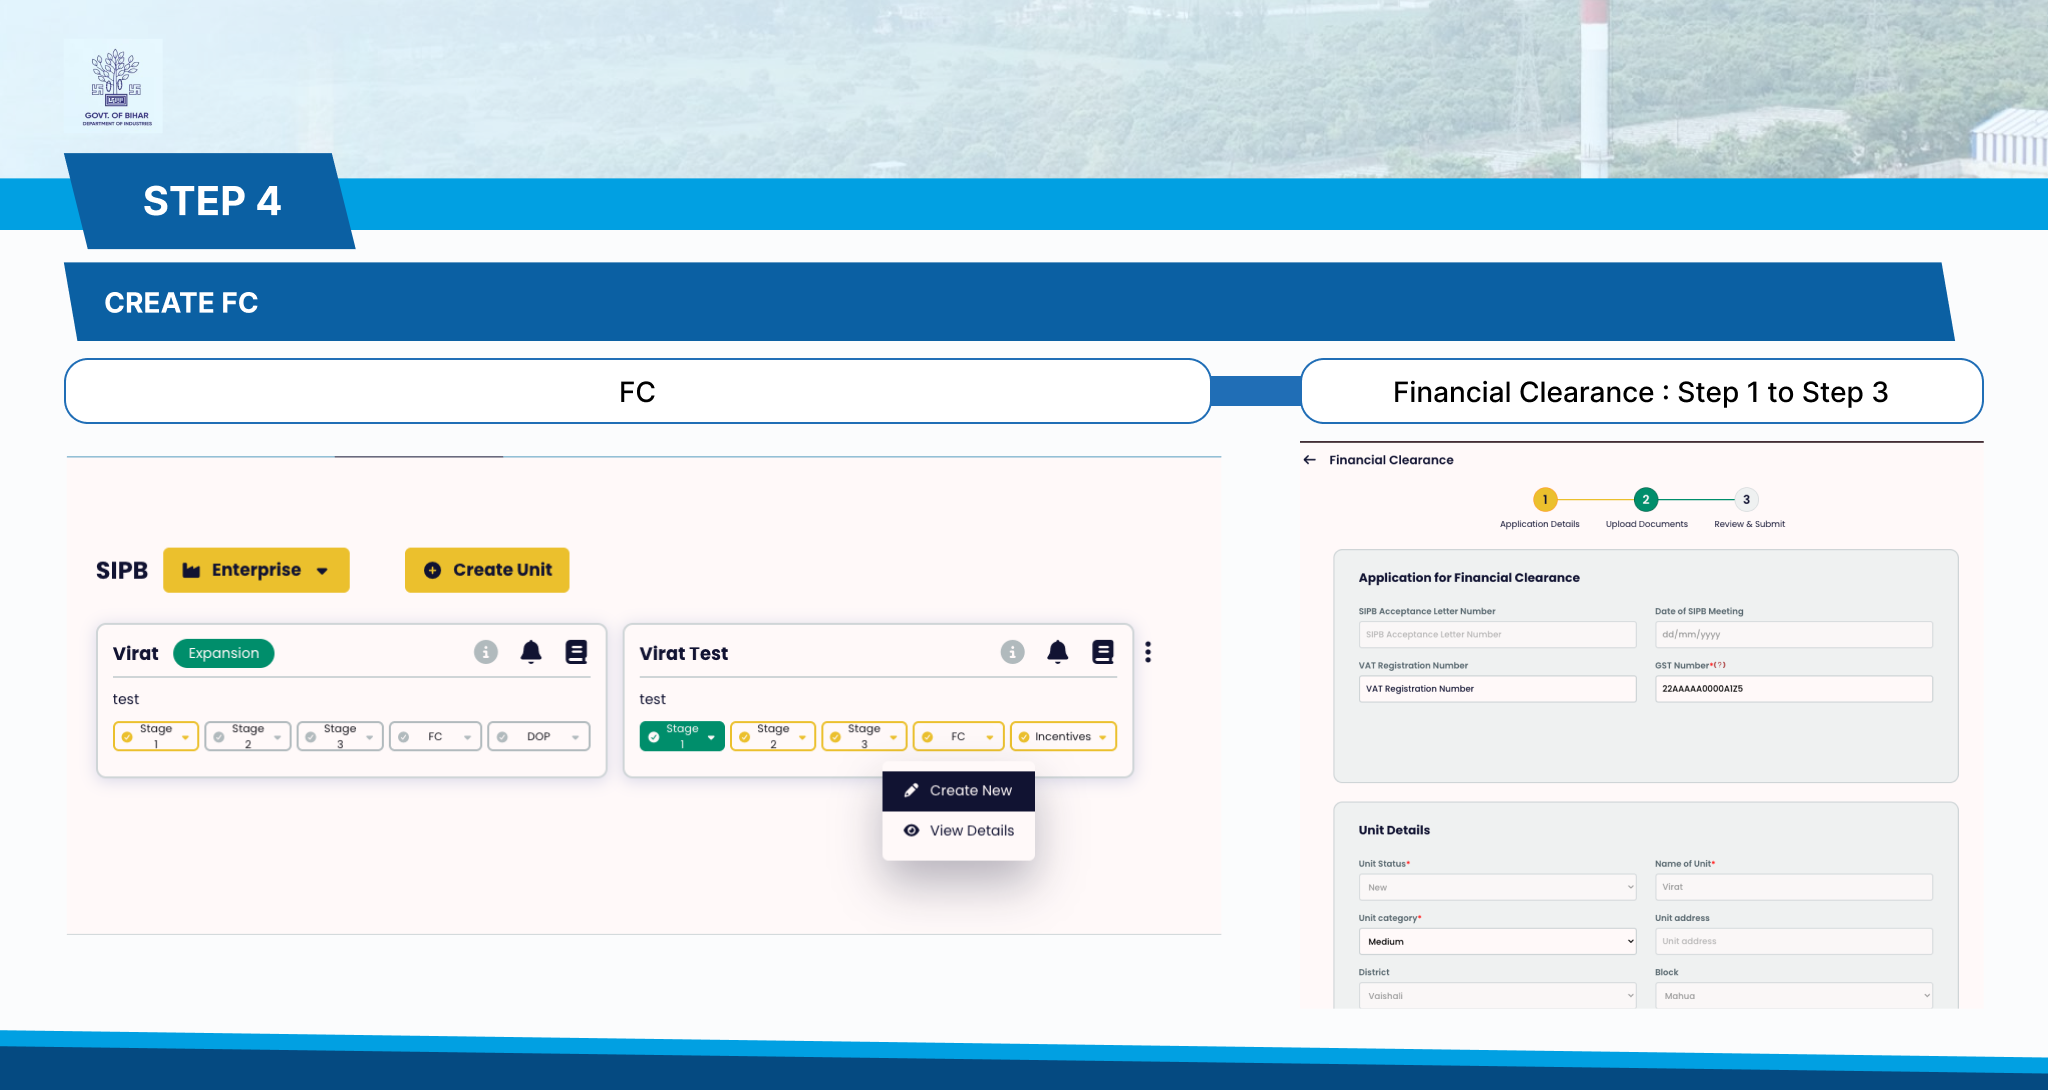The image size is (2048, 1090).
Task: Expand Incentives dropdown on Virat Test card
Action: pos(1063,736)
